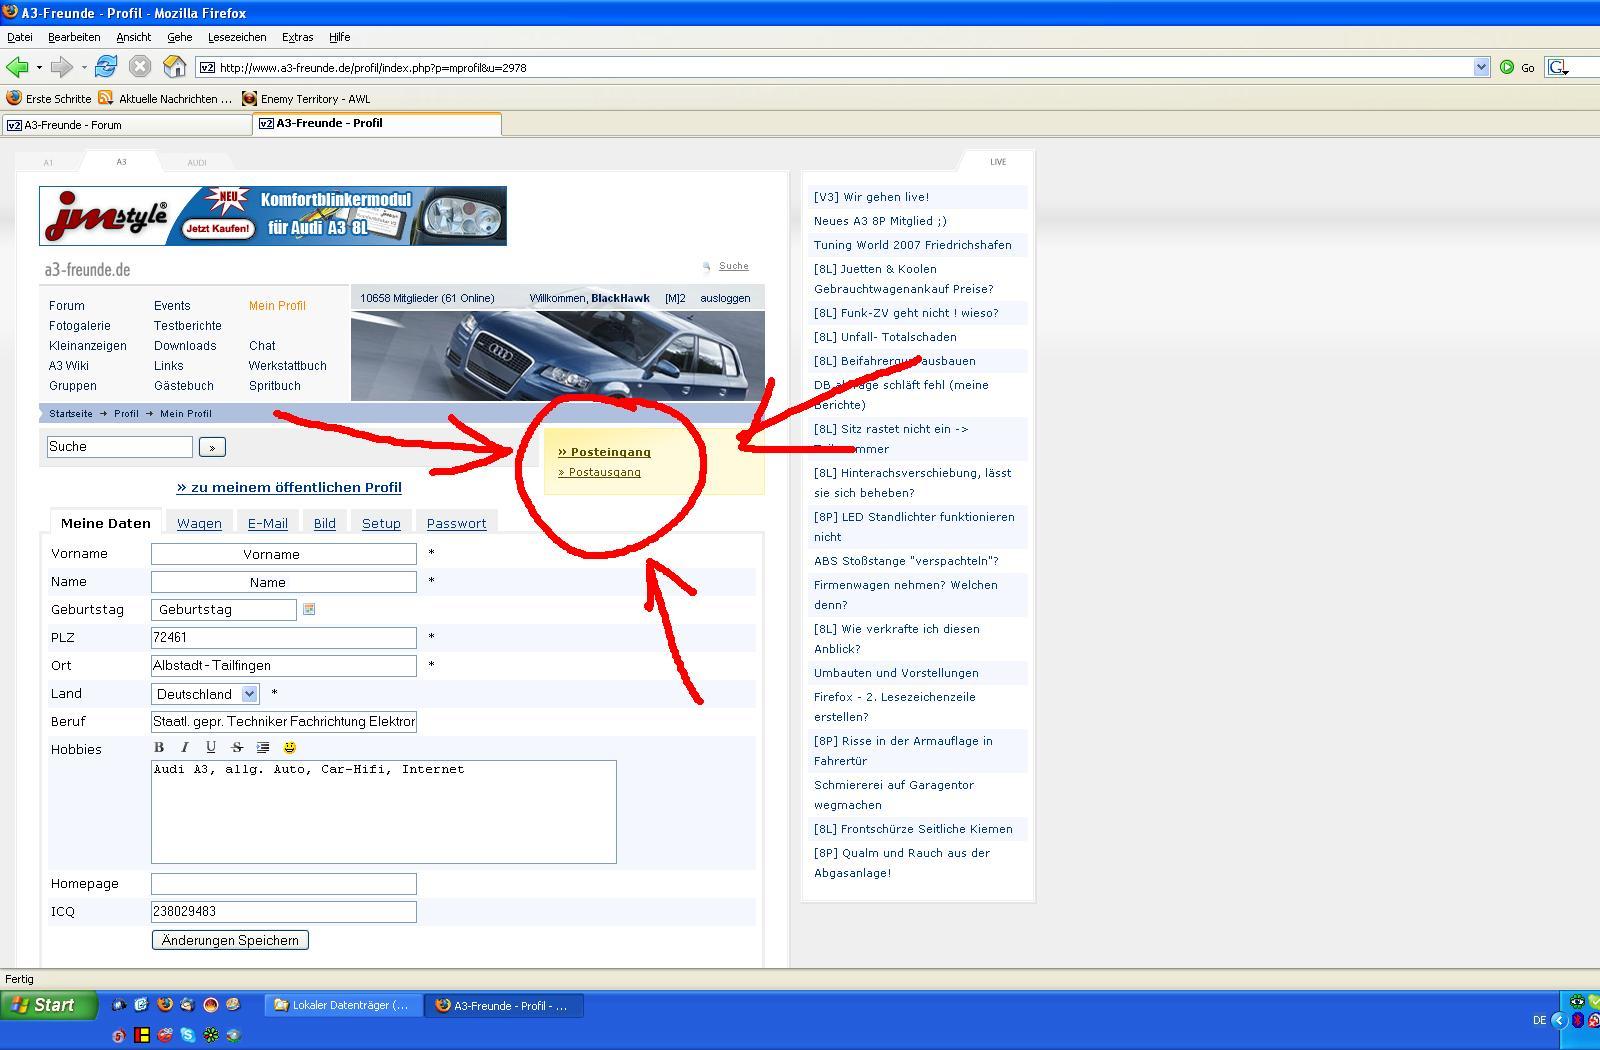Open the Bearbeiten menu
1600x1050 pixels.
pos(74,37)
